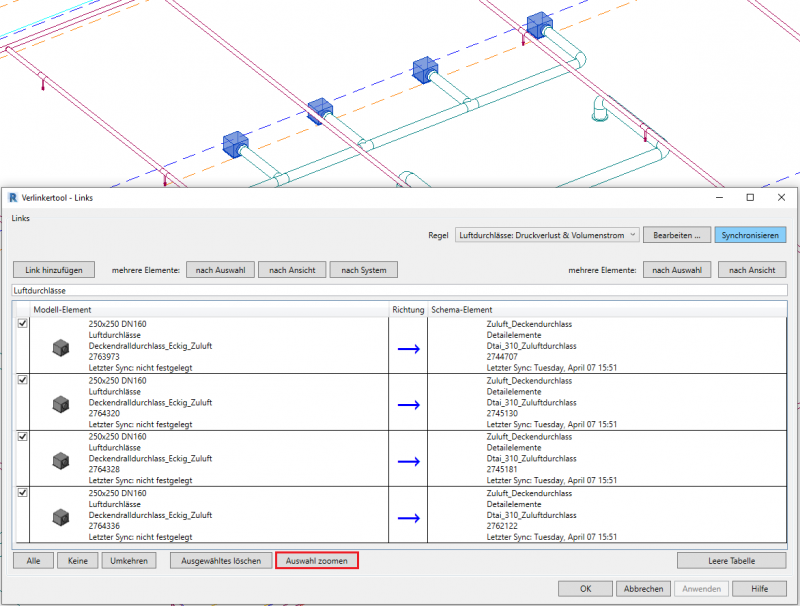This screenshot has height=606, width=800.
Task: Click the air outlet icon for element 2763973
Action: coord(61,347)
